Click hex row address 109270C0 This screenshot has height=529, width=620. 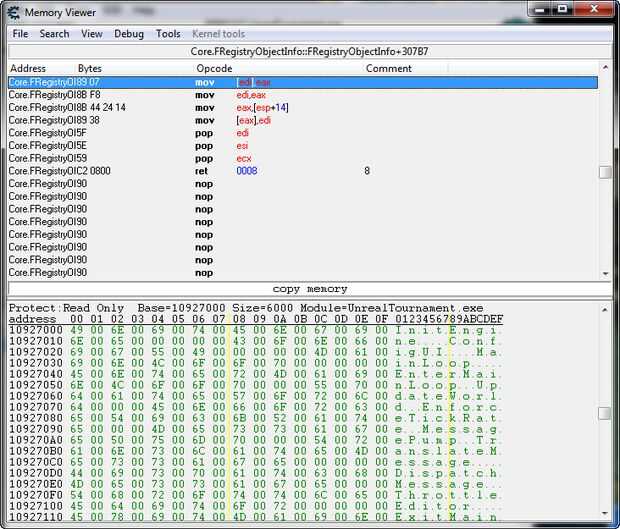tap(36, 462)
